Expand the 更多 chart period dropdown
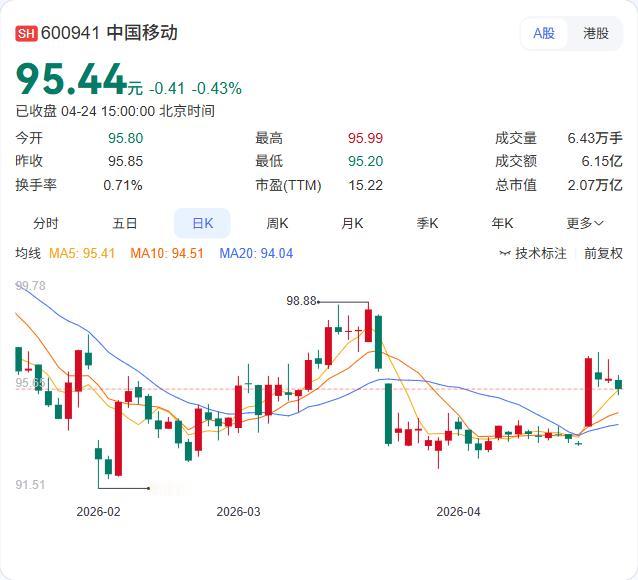Viewport: 638px width, 580px height. point(585,223)
